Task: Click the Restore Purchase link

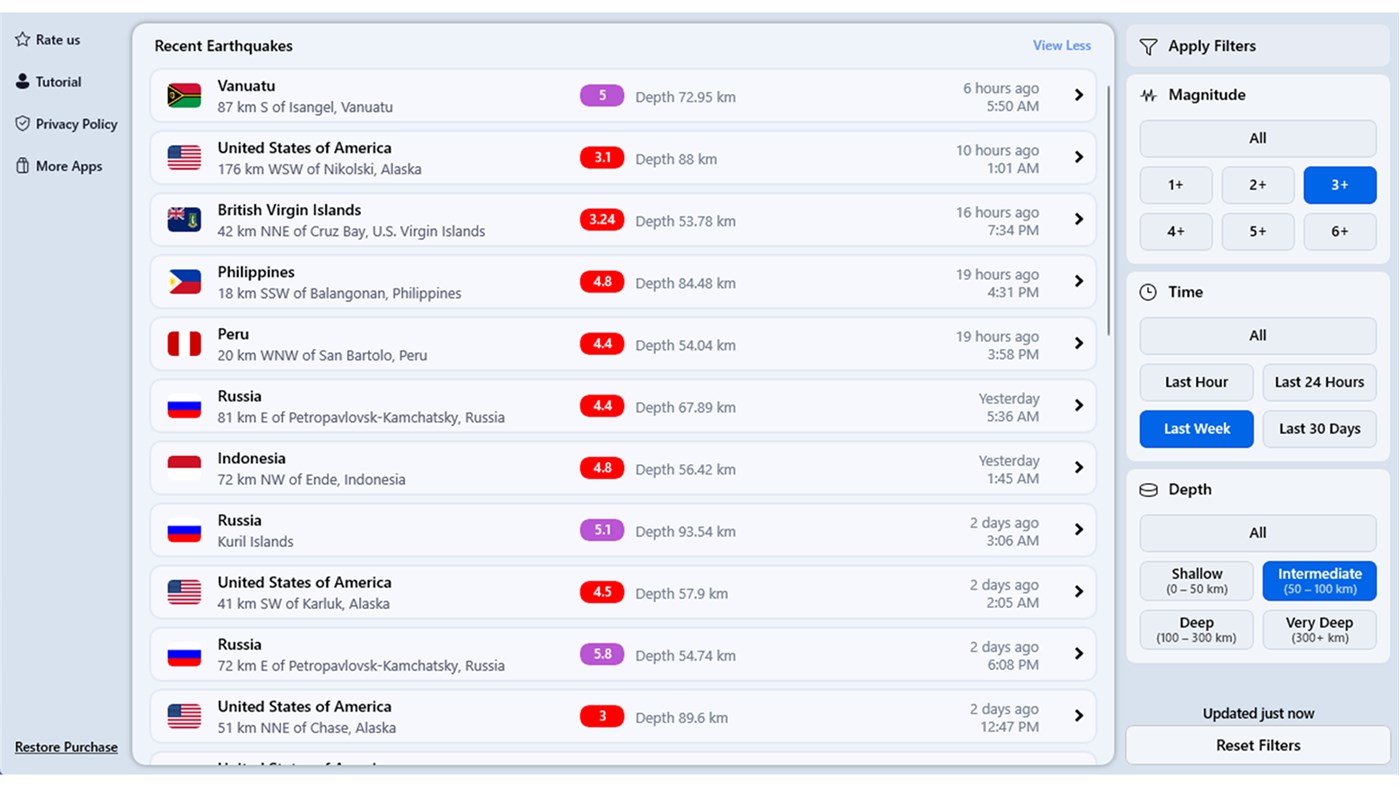Action: coord(66,747)
